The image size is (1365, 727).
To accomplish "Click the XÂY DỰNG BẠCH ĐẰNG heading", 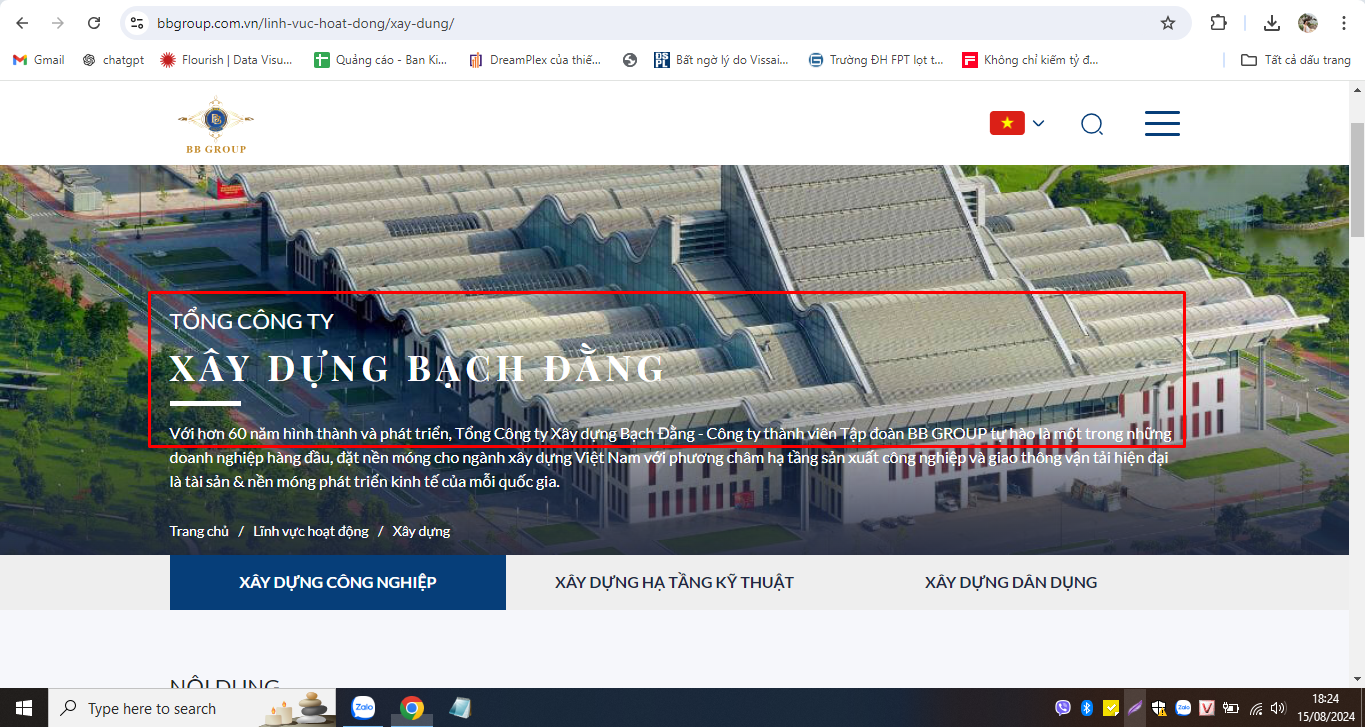I will pos(417,368).
